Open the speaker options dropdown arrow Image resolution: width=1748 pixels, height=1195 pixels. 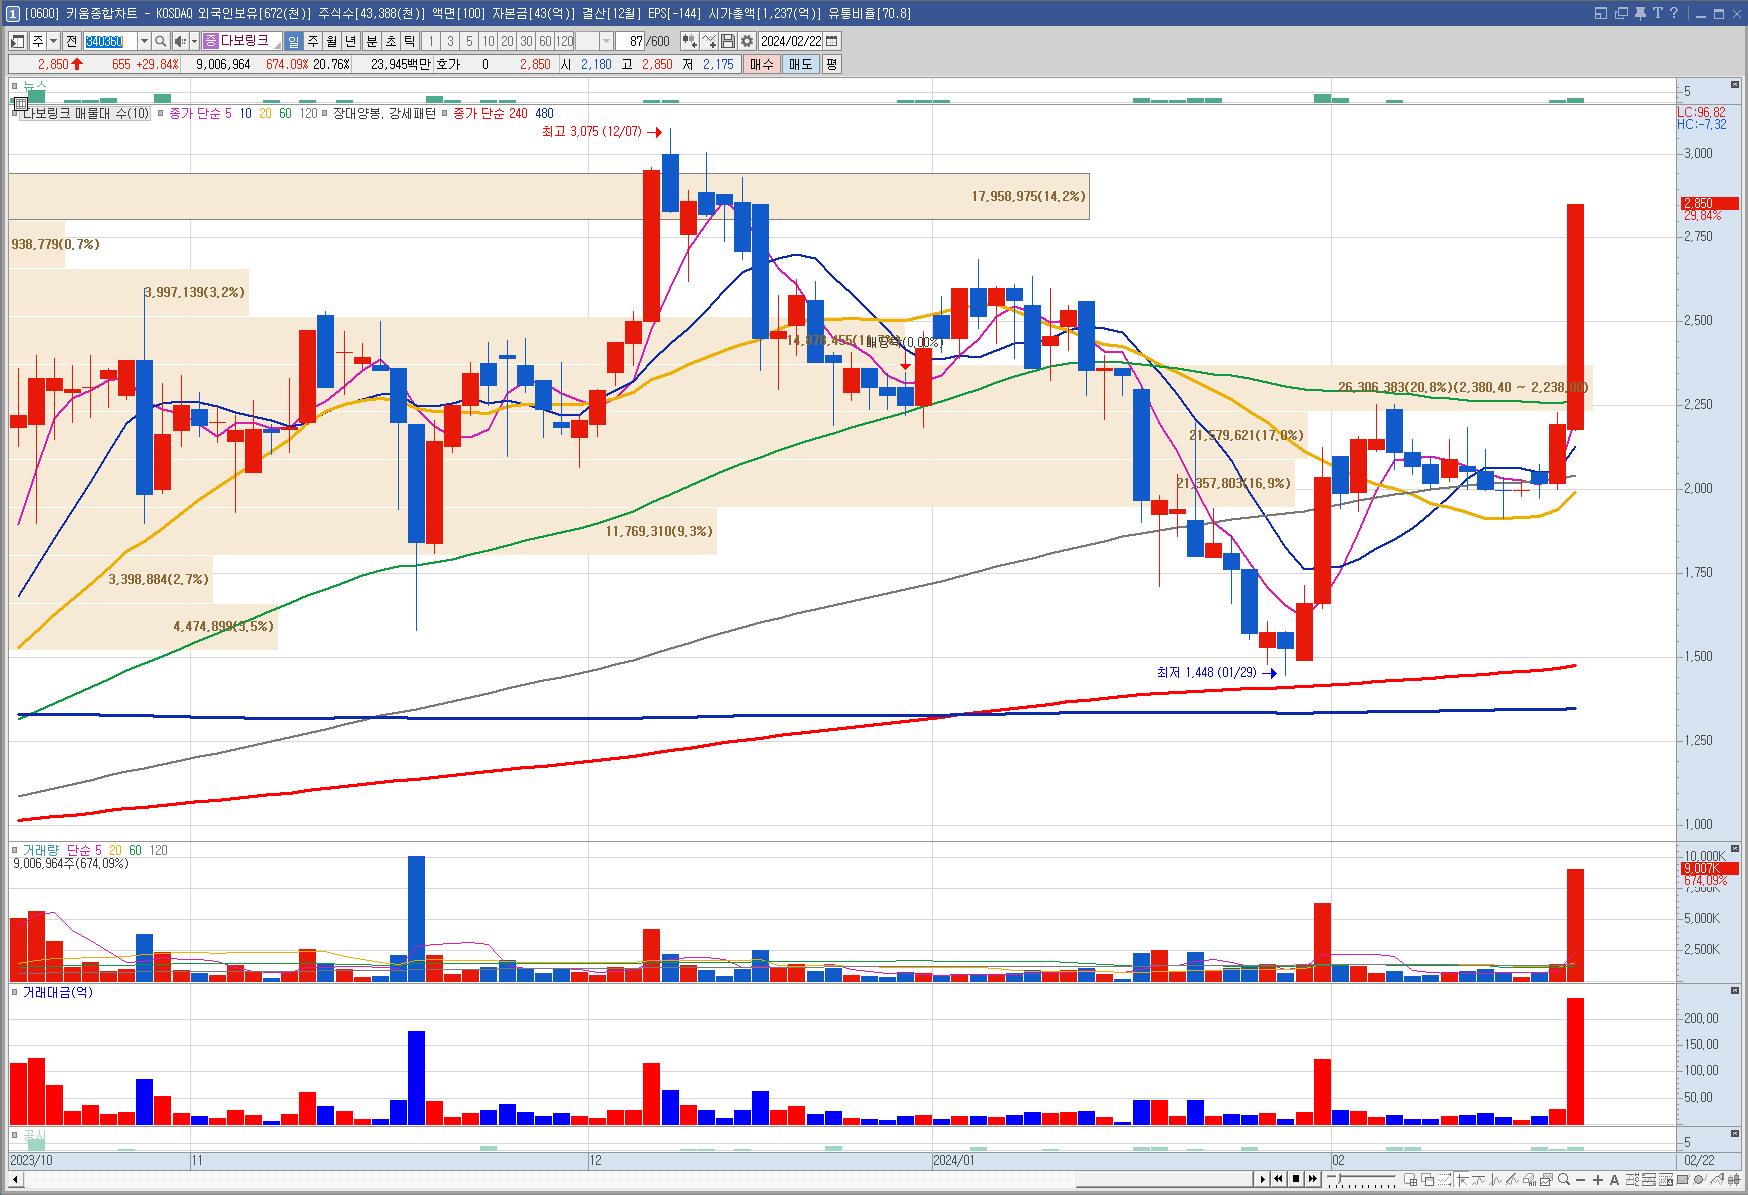click(193, 41)
